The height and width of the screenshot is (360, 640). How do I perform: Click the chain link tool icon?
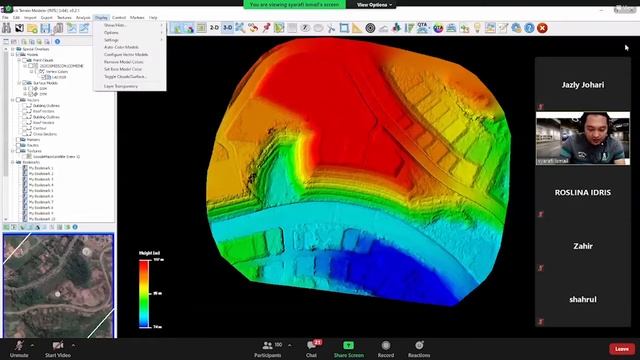[253, 28]
